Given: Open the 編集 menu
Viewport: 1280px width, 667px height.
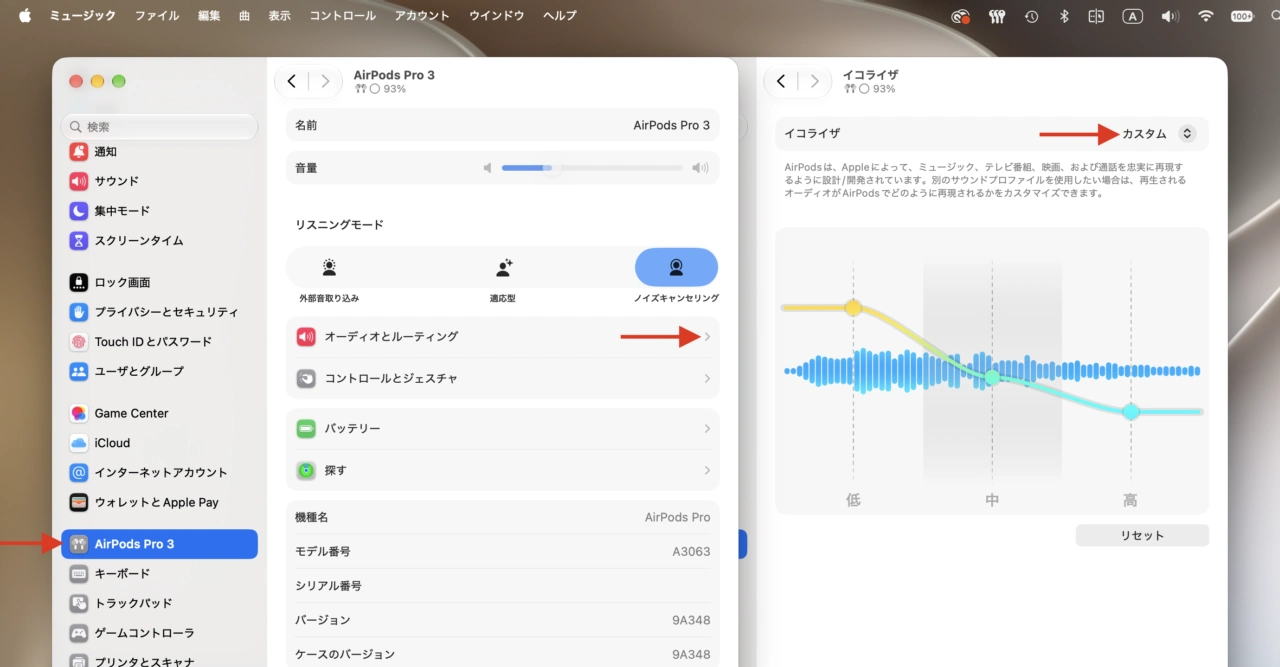Looking at the screenshot, I should pyautogui.click(x=209, y=16).
